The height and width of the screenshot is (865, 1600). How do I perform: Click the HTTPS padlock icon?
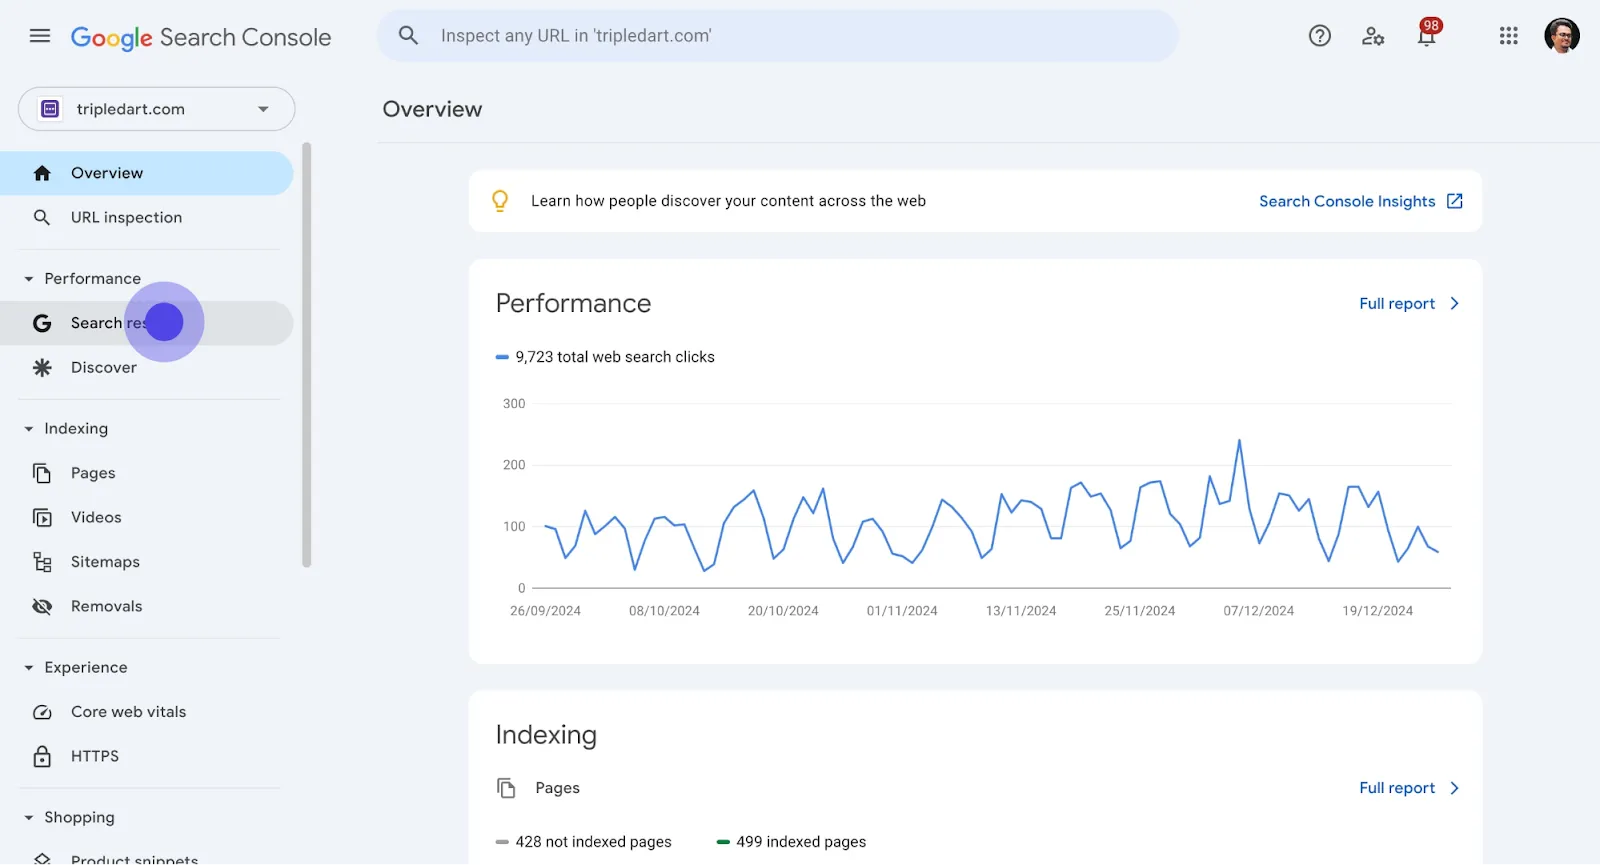coord(42,756)
